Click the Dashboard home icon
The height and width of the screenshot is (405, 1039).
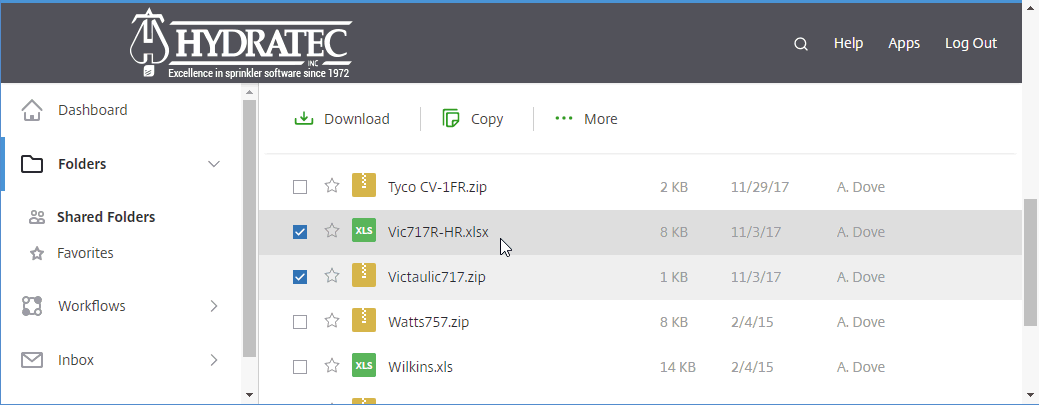click(x=32, y=110)
